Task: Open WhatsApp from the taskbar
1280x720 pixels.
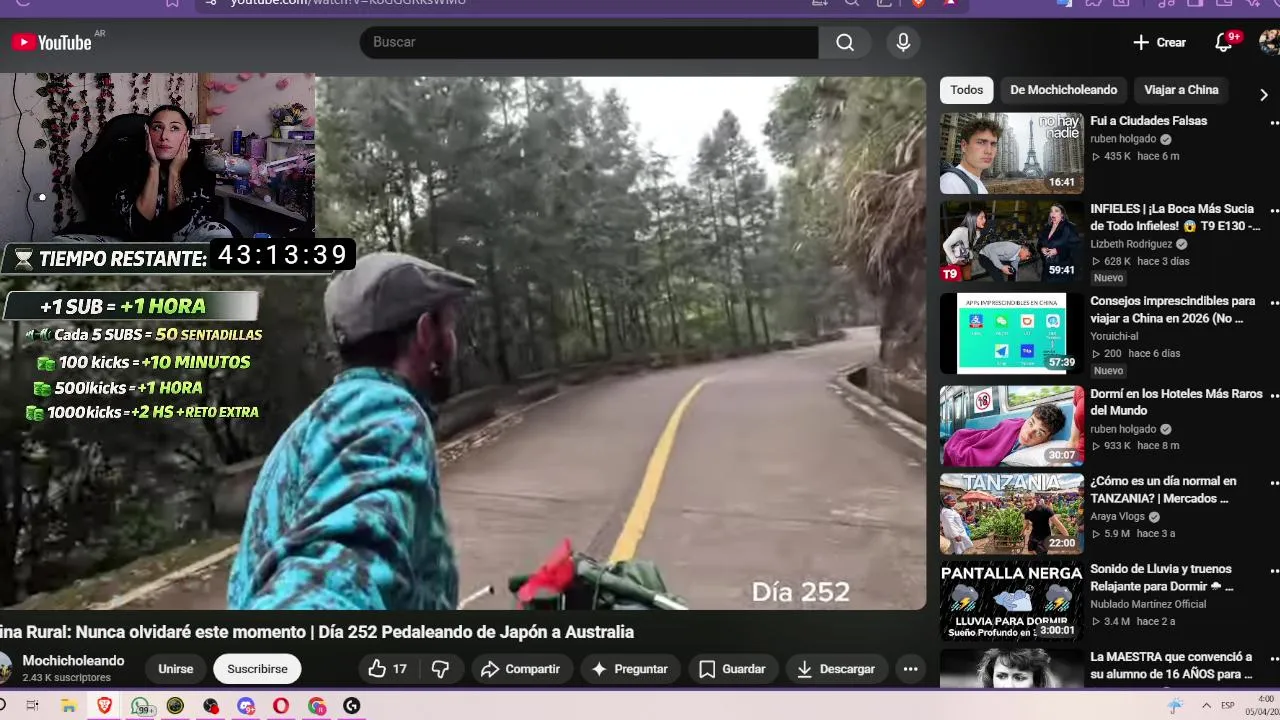Action: pyautogui.click(x=141, y=706)
